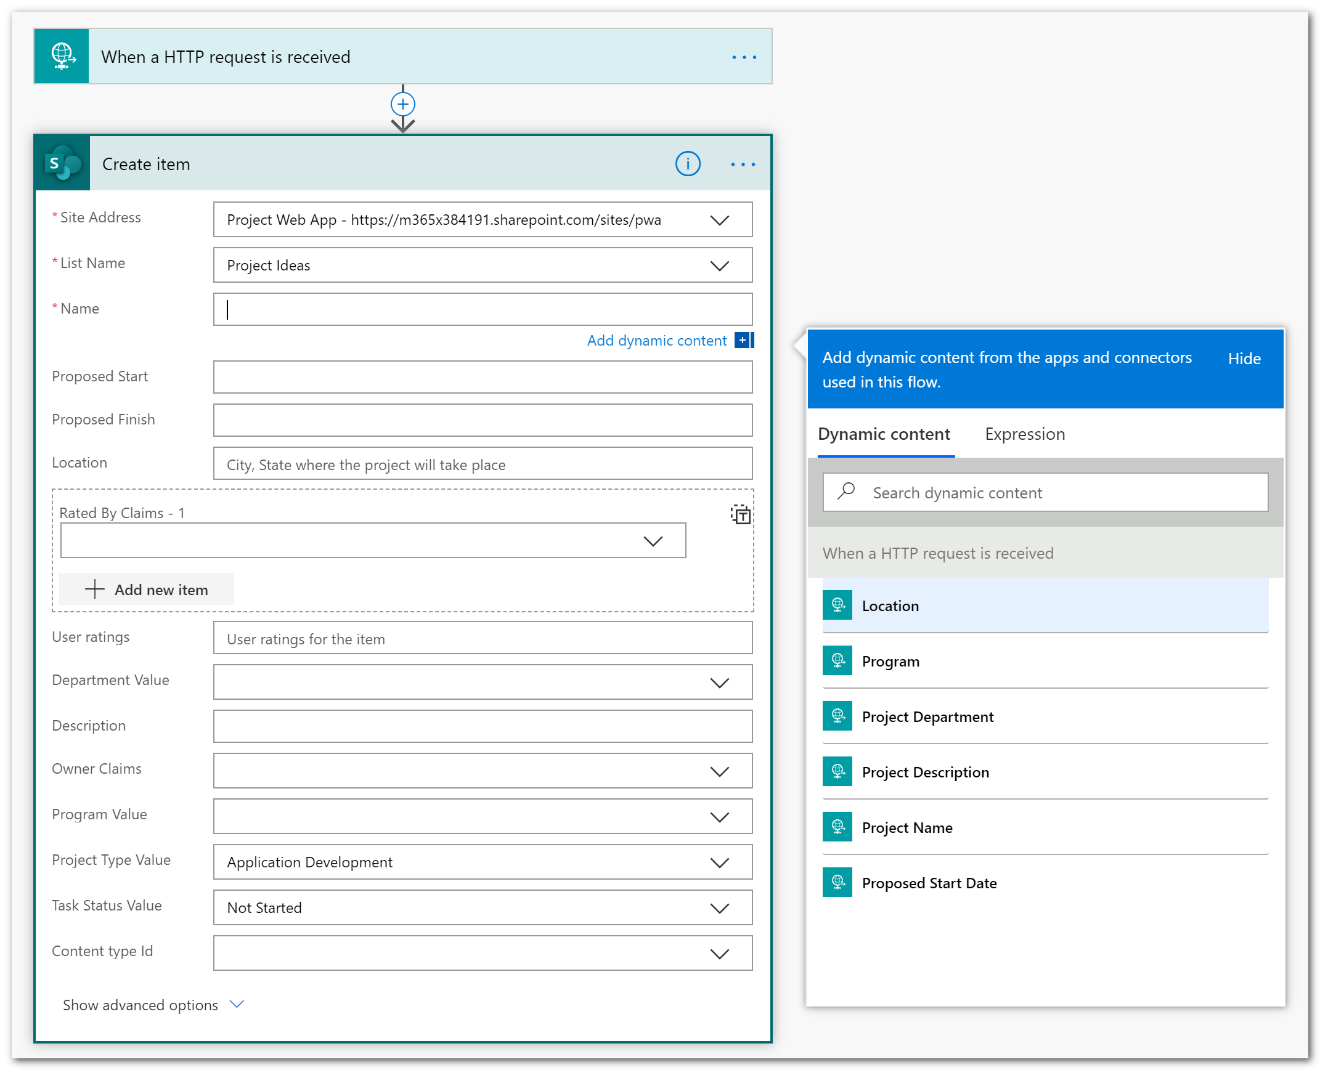Click the Project Description token icon
Viewport: 1320px width, 1070px height.
click(838, 771)
